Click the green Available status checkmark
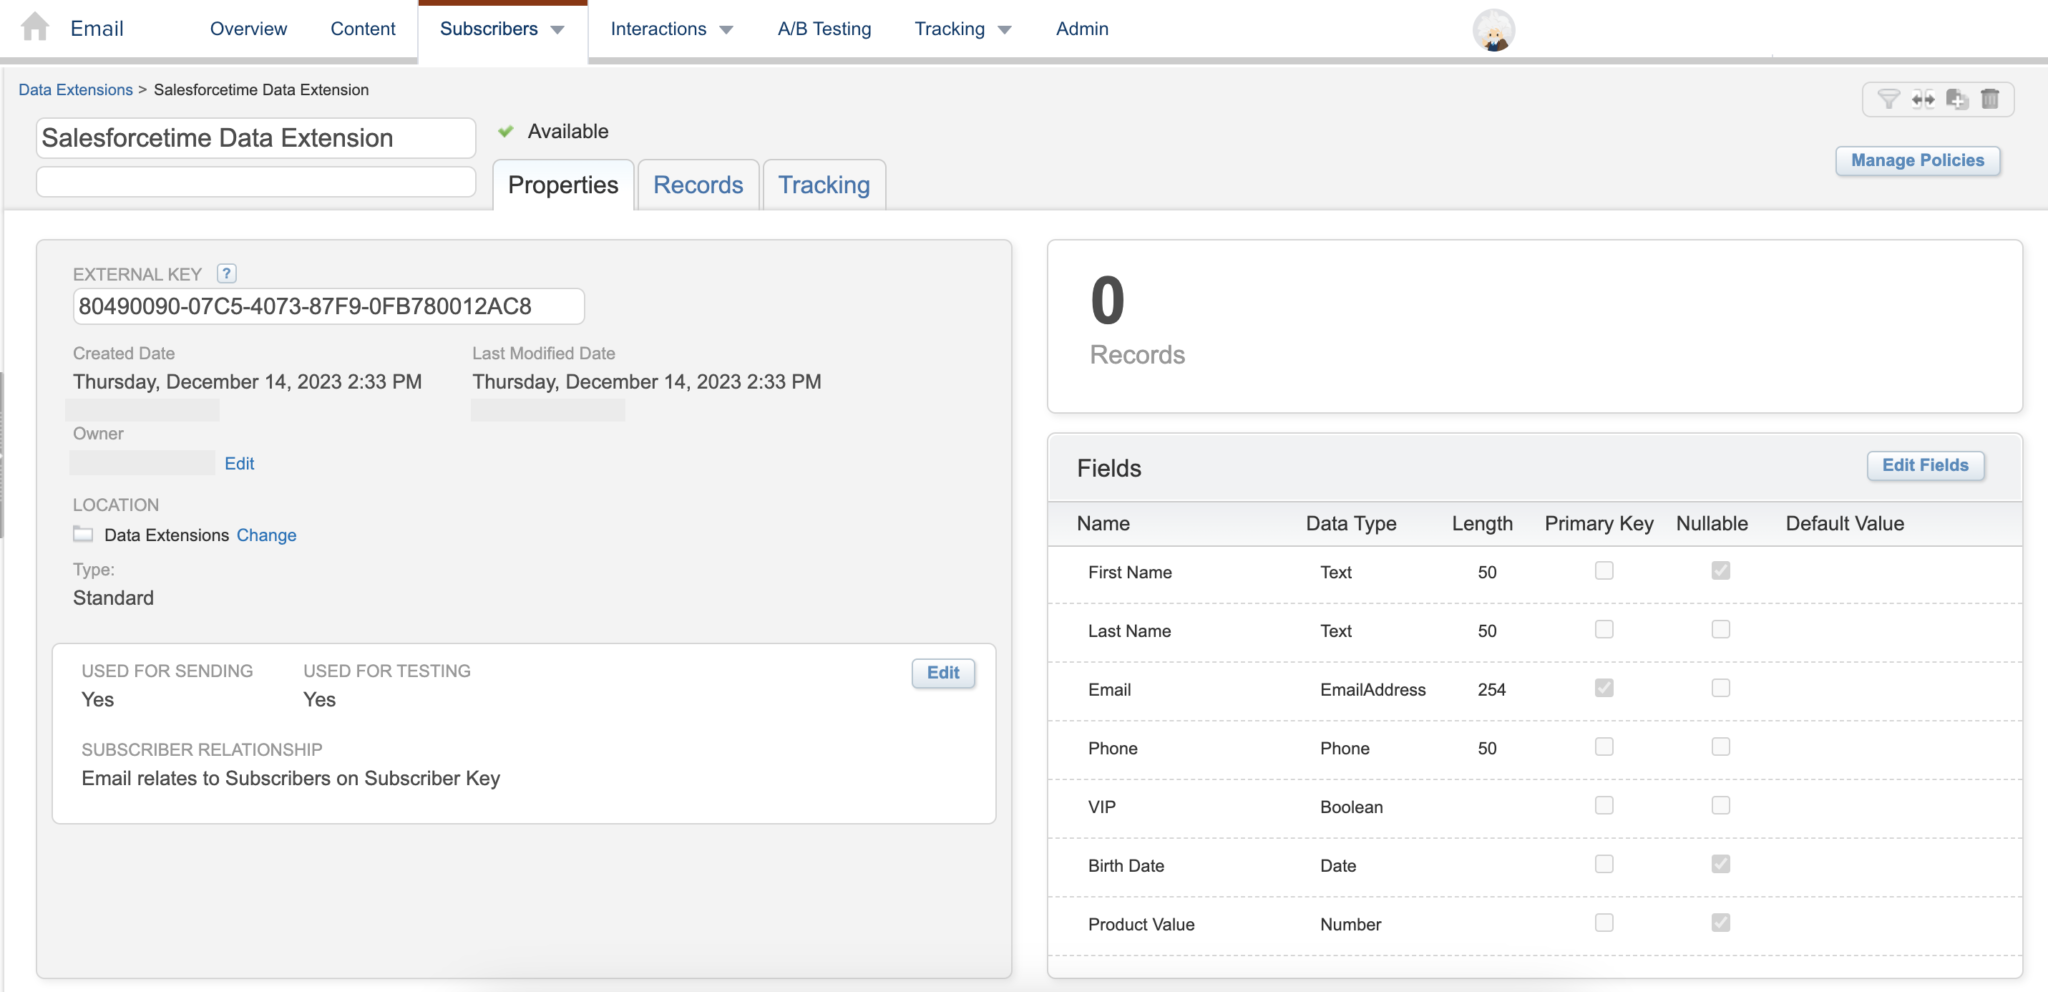This screenshot has width=2048, height=992. (506, 130)
